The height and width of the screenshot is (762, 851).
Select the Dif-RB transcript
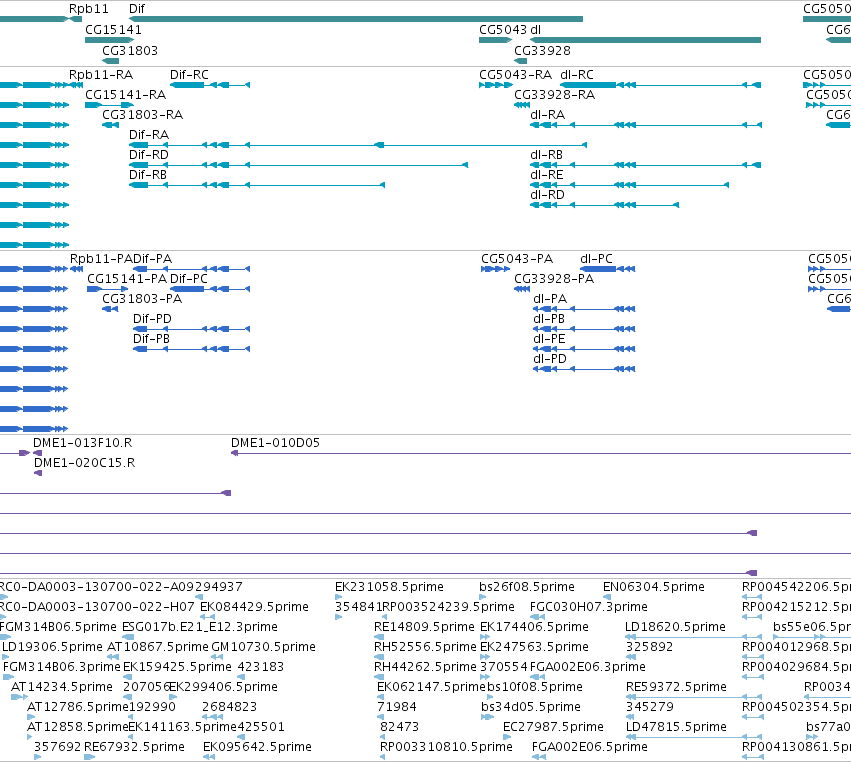[x=257, y=185]
